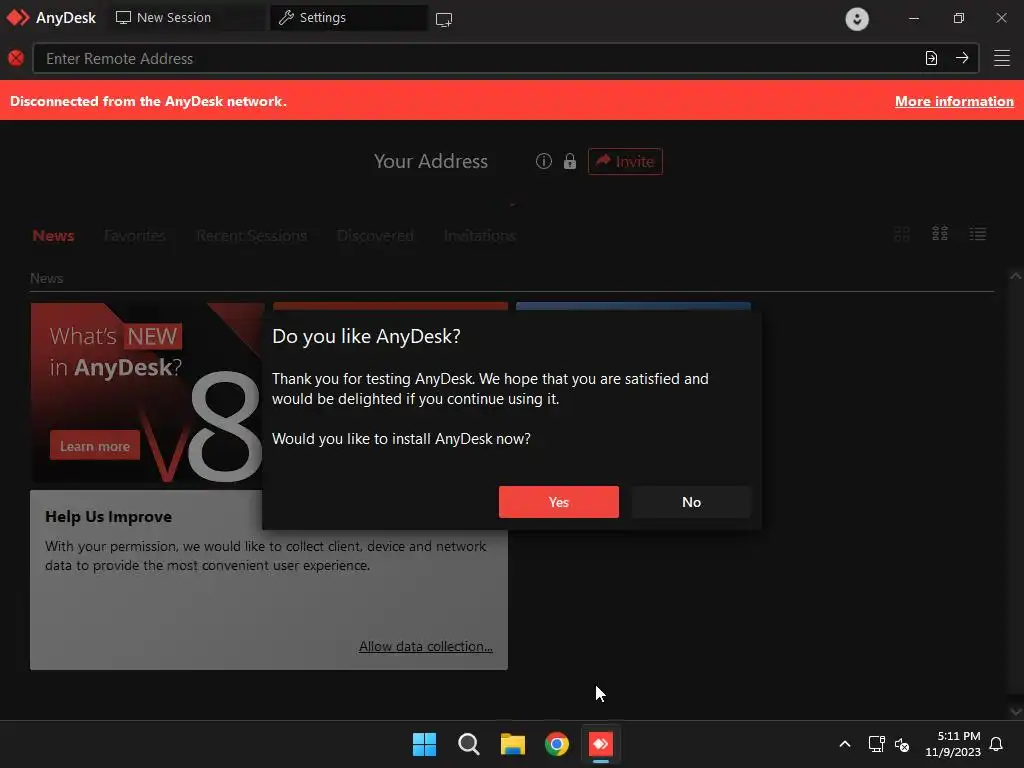The image size is (1024, 768).
Task: Select the News tab
Action: point(54,236)
